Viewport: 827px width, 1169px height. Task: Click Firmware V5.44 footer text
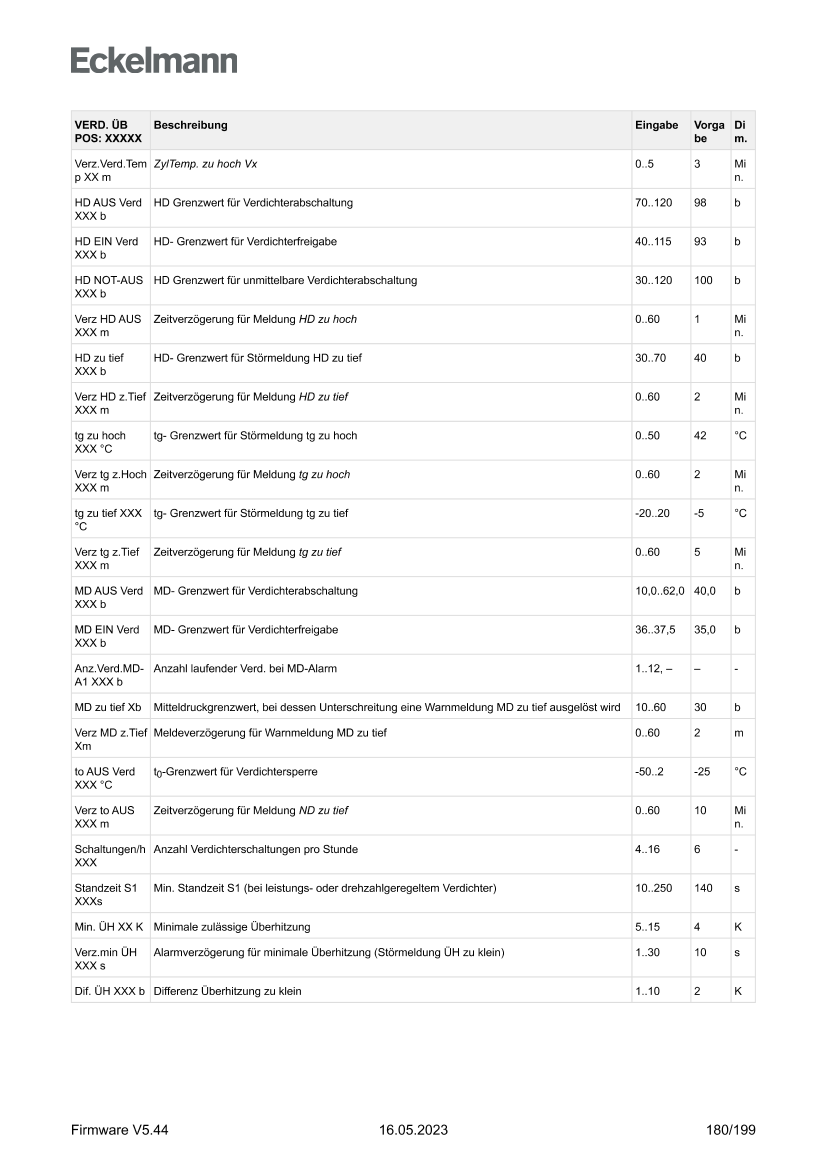point(120,1130)
